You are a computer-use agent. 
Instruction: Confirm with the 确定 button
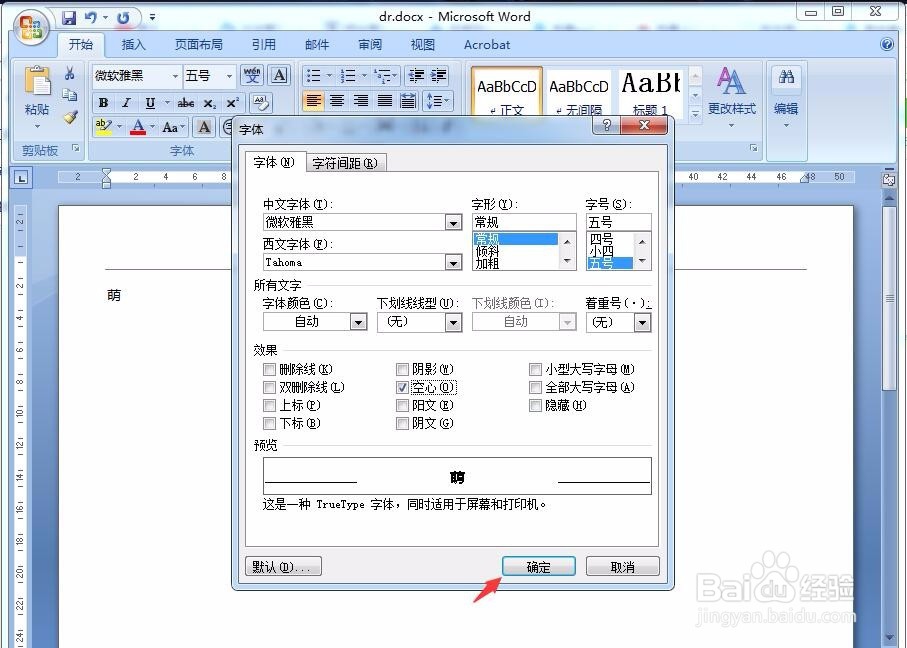pyautogui.click(x=539, y=566)
